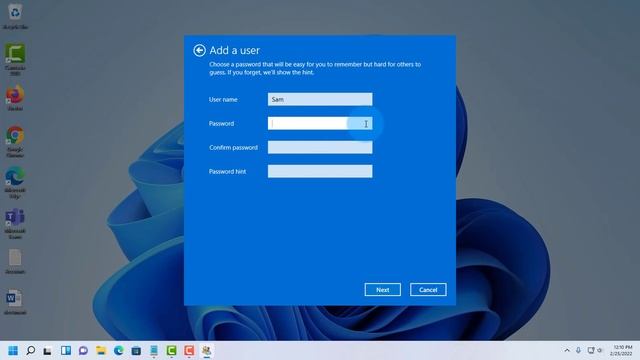Screen dimensions: 640x360
Task: Click the green Camtasia taskbar icon
Action: (171, 351)
